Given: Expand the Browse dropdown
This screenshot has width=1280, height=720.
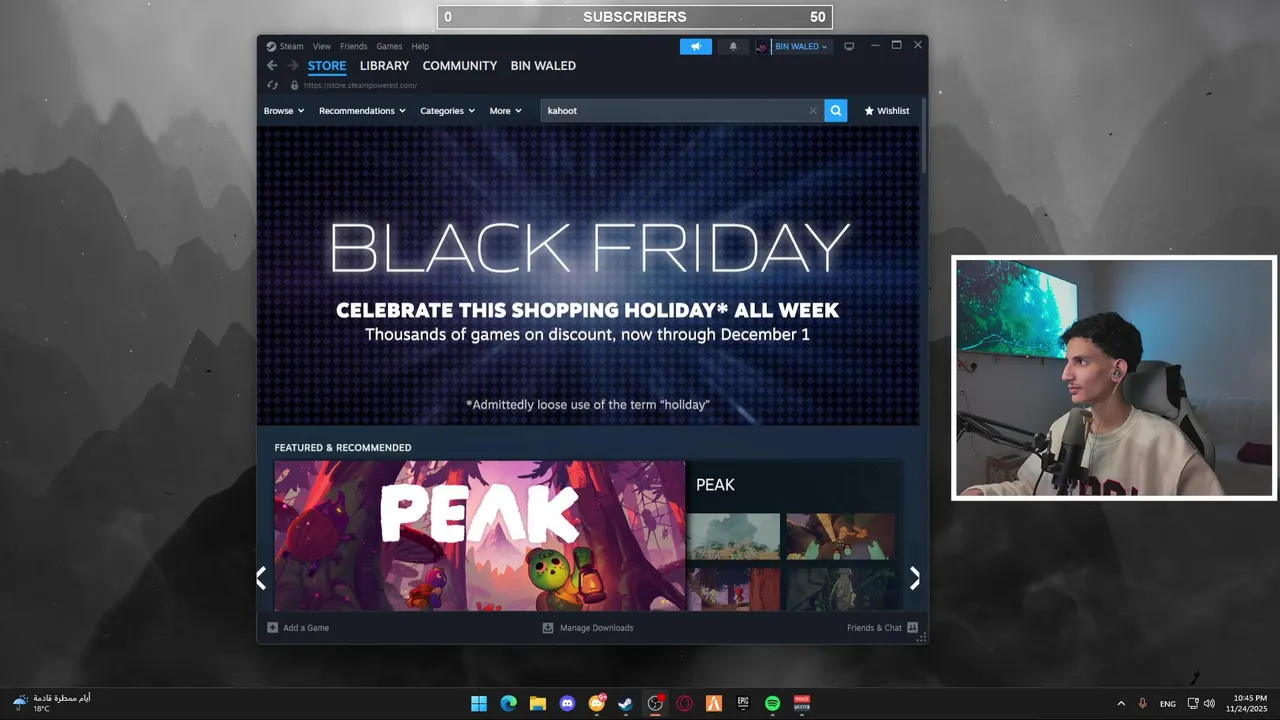Looking at the screenshot, I should (x=284, y=111).
